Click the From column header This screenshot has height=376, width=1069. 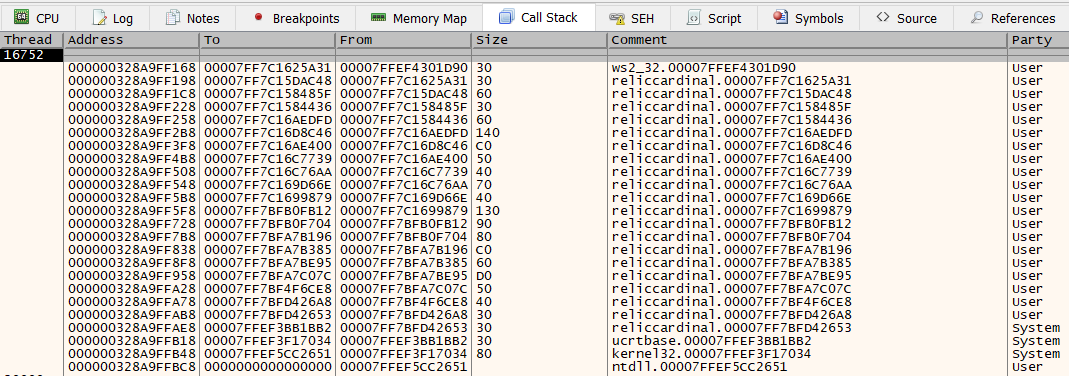pyautogui.click(x=404, y=40)
